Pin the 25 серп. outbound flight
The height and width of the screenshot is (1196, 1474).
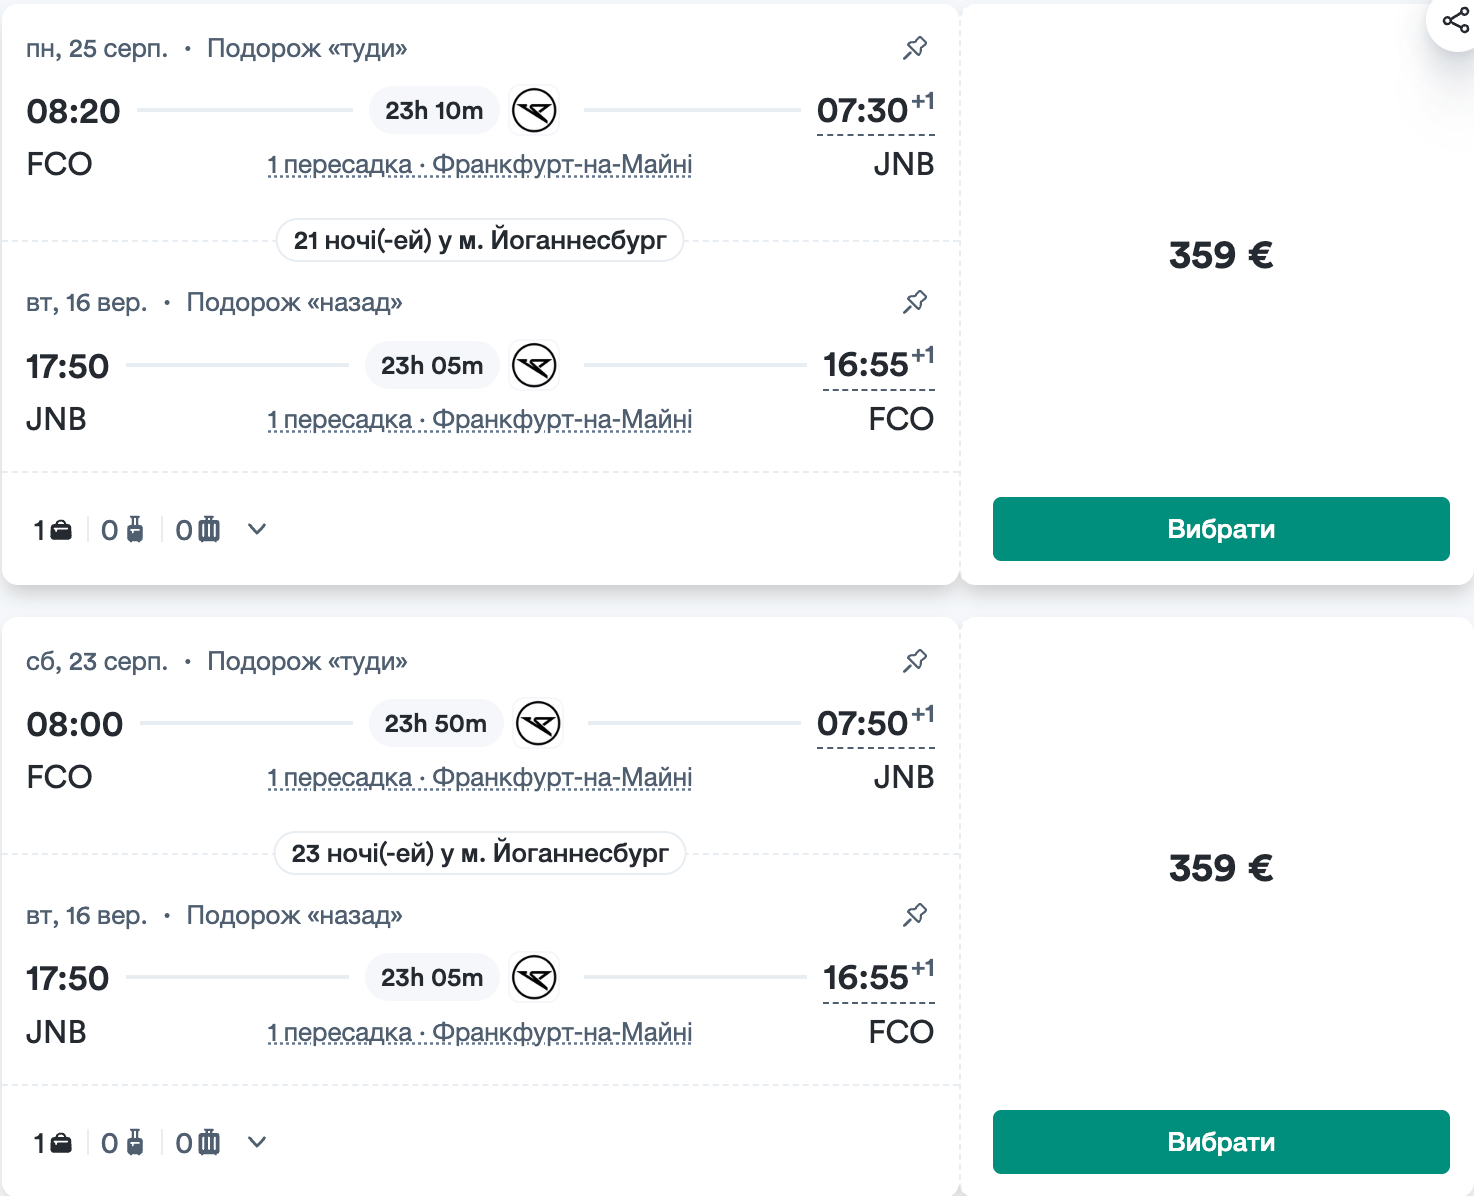tap(915, 48)
